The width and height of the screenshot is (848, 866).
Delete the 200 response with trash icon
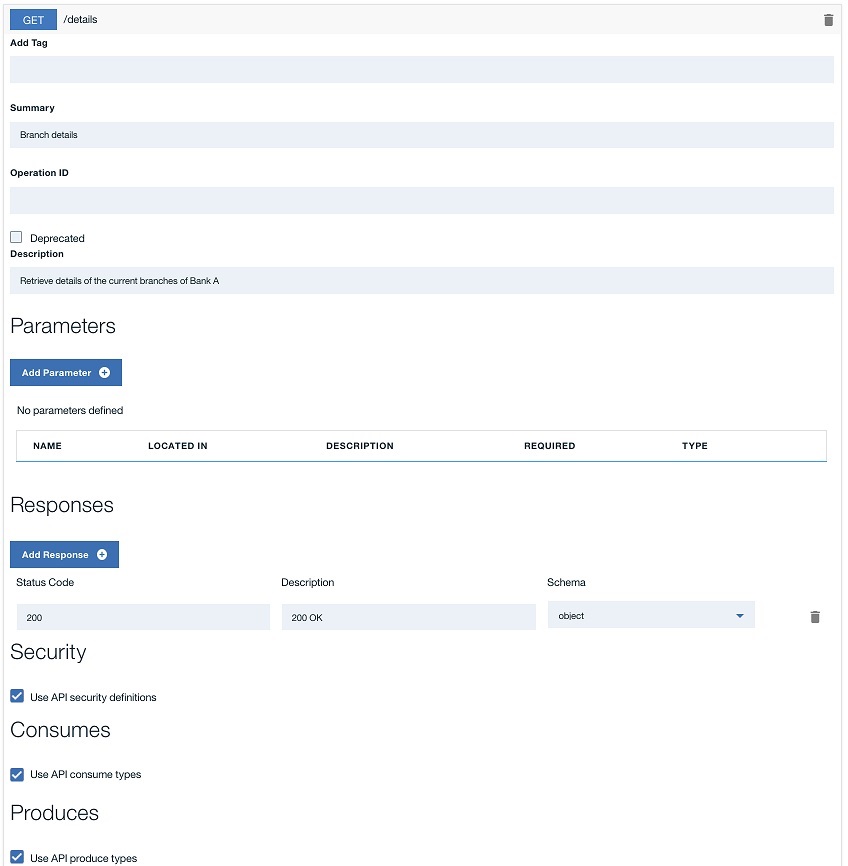[x=815, y=617]
